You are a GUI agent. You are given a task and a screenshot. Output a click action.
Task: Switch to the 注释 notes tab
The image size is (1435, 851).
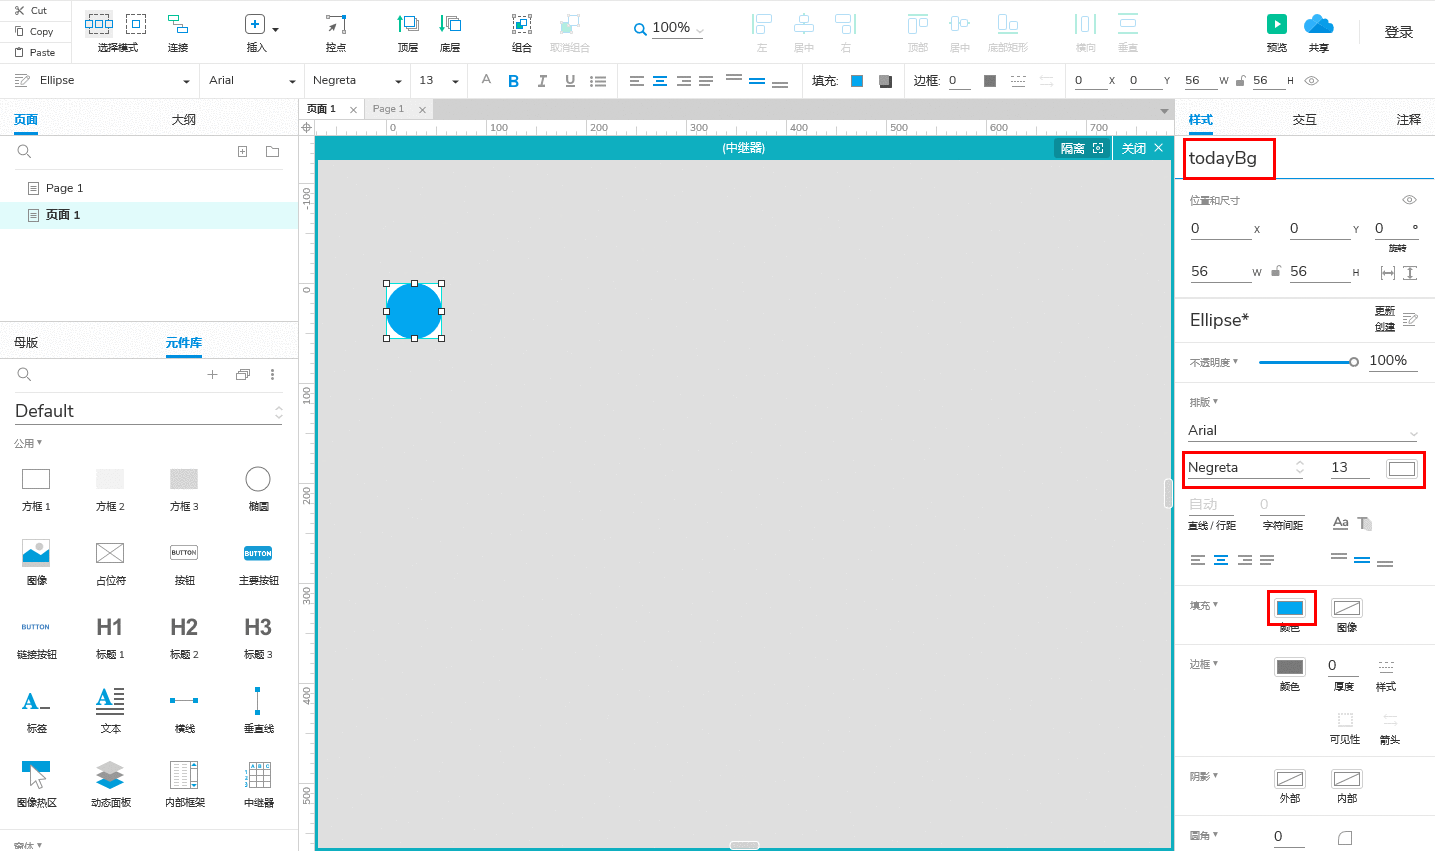pos(1408,119)
